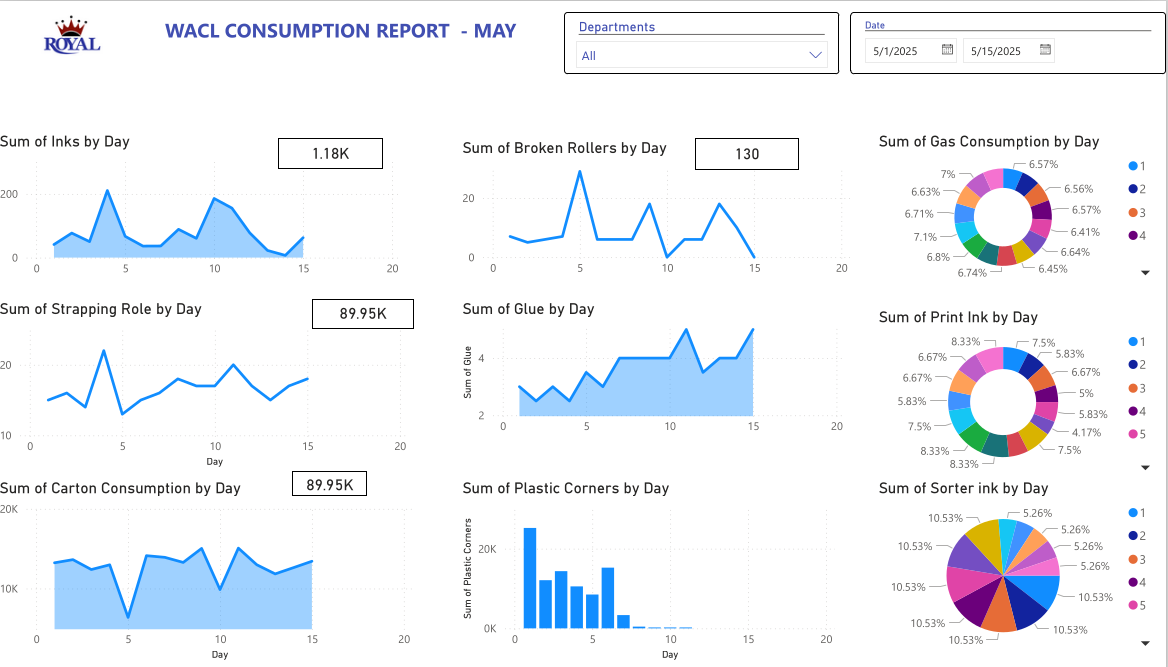The width and height of the screenshot is (1168, 667).
Task: Click the 130 Broken Rollers total card
Action: coord(746,154)
